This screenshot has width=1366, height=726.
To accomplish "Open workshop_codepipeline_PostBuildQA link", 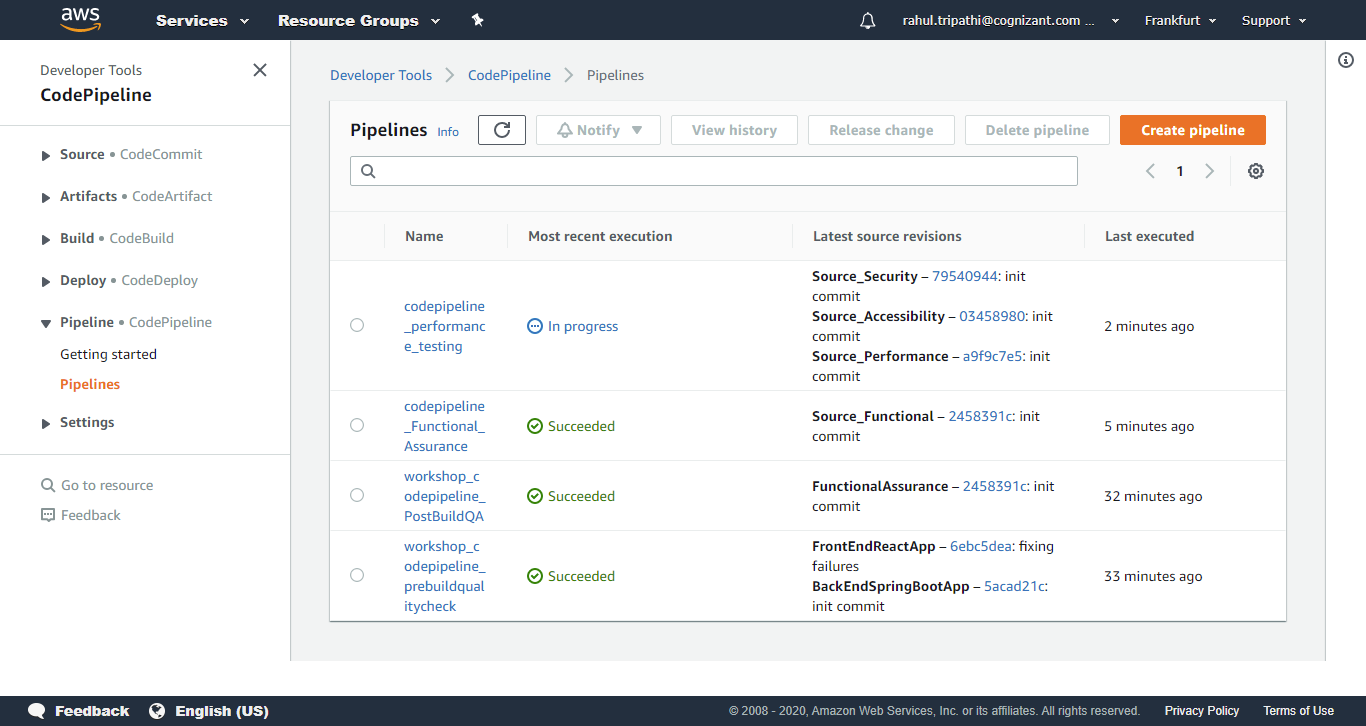I will click(444, 496).
